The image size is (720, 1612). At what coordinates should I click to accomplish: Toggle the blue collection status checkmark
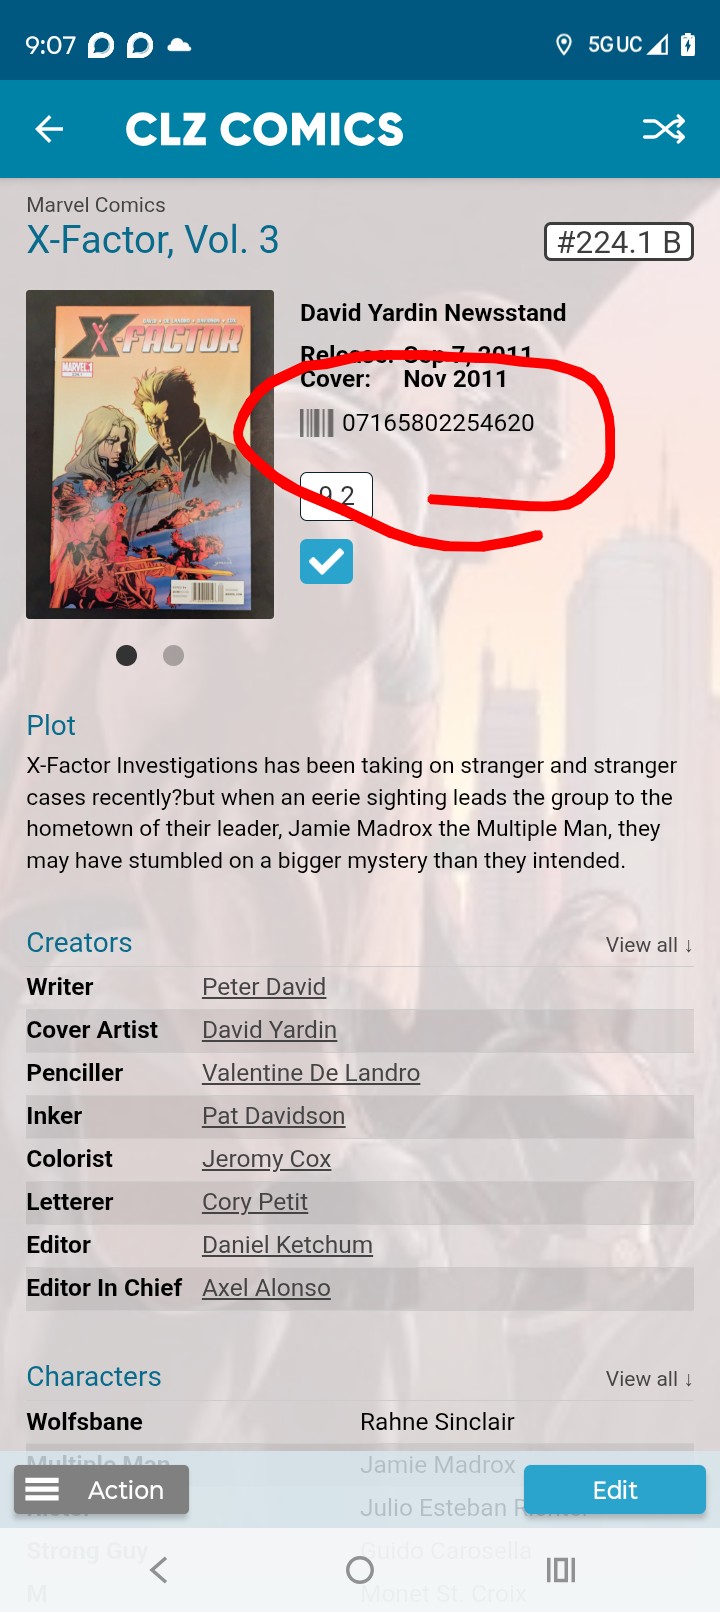[326, 561]
